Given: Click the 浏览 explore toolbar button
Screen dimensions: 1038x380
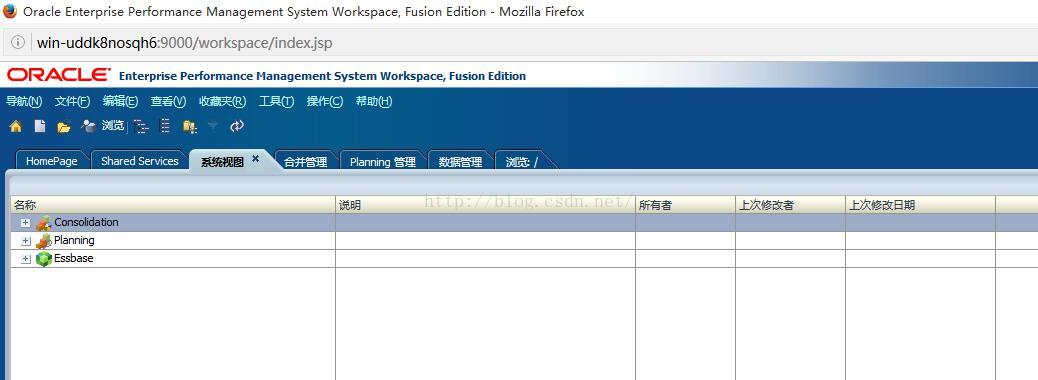Looking at the screenshot, I should (103, 126).
